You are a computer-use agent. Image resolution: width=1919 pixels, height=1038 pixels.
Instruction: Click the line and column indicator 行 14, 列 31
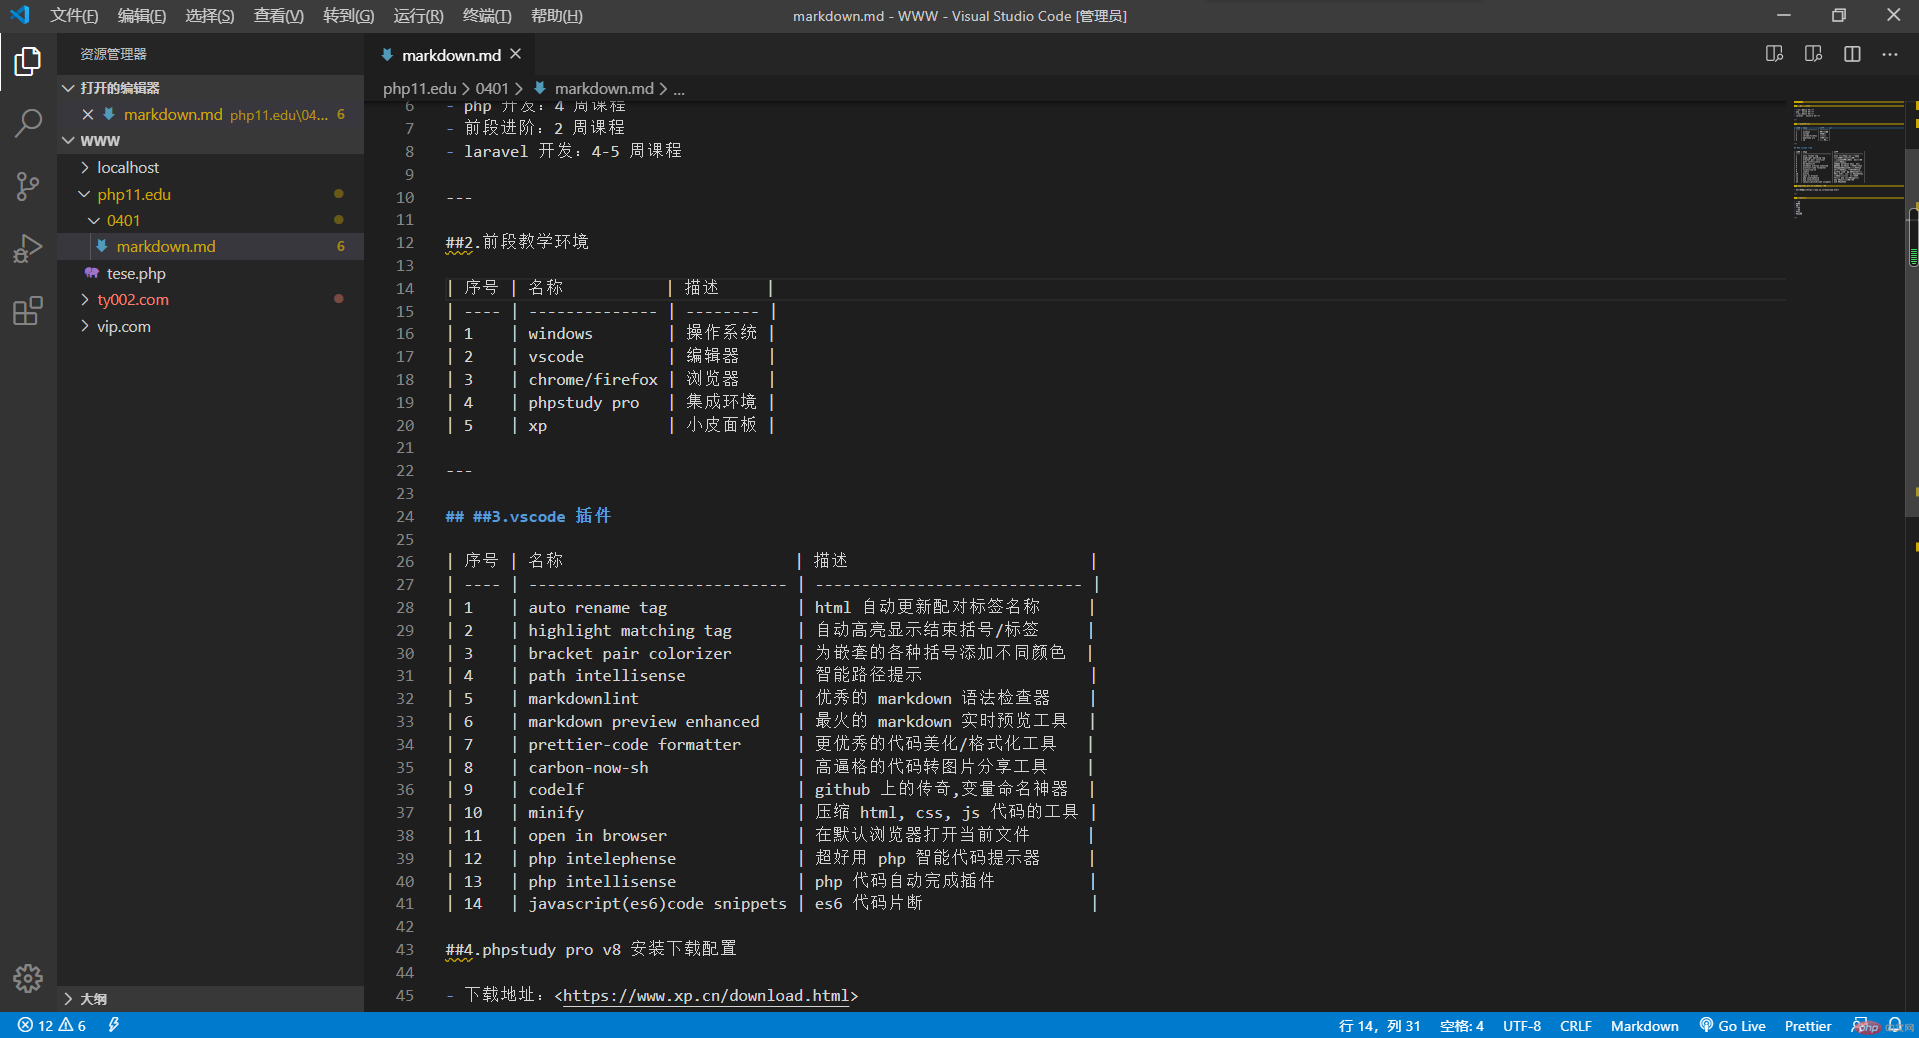click(x=1379, y=1026)
